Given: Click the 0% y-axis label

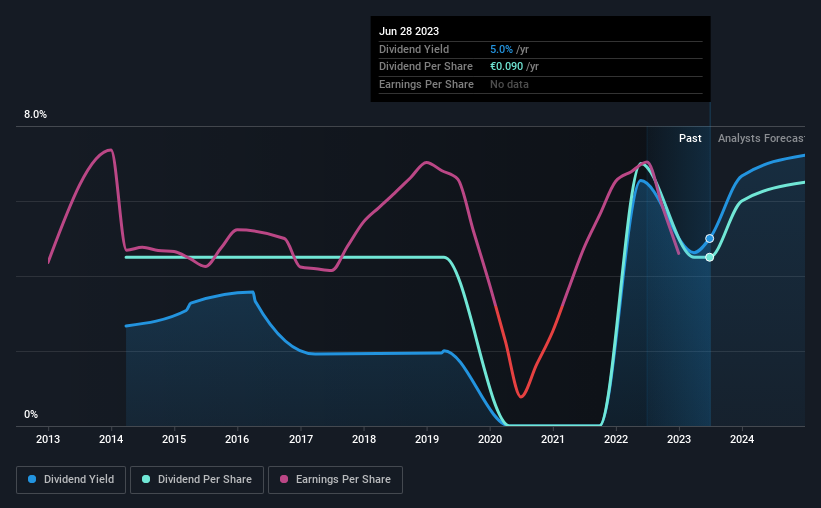Looking at the screenshot, I should 31,414.
